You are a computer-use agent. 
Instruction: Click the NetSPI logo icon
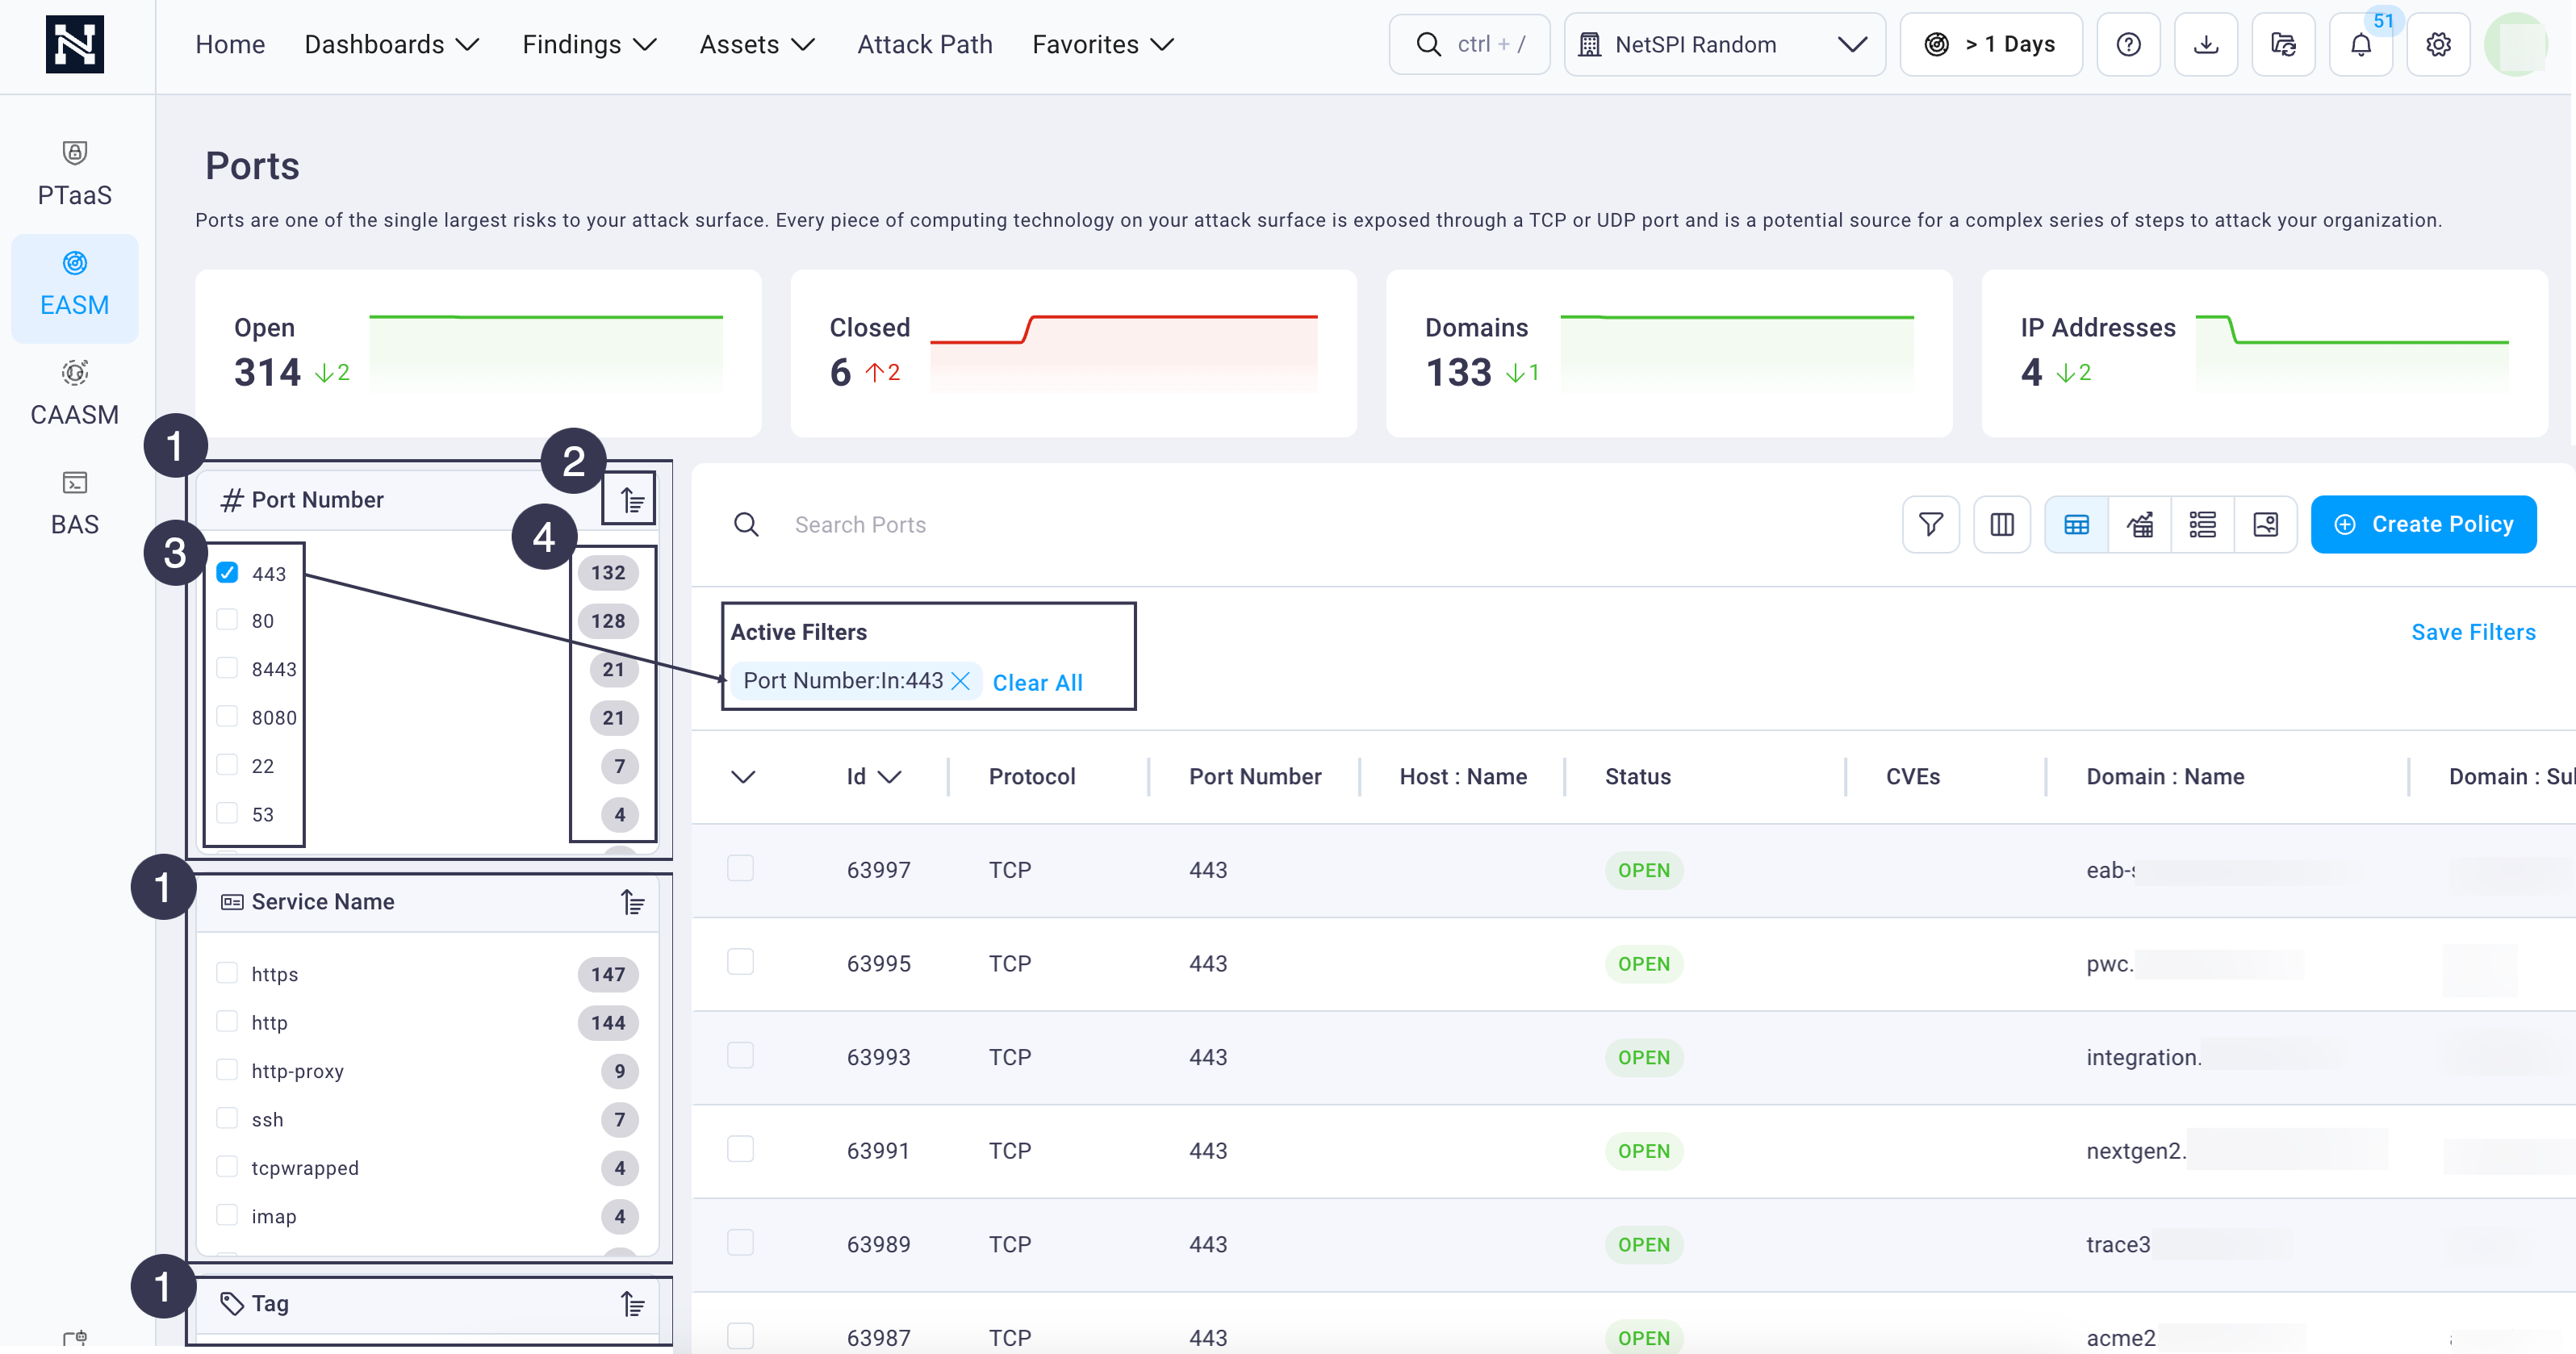75,45
